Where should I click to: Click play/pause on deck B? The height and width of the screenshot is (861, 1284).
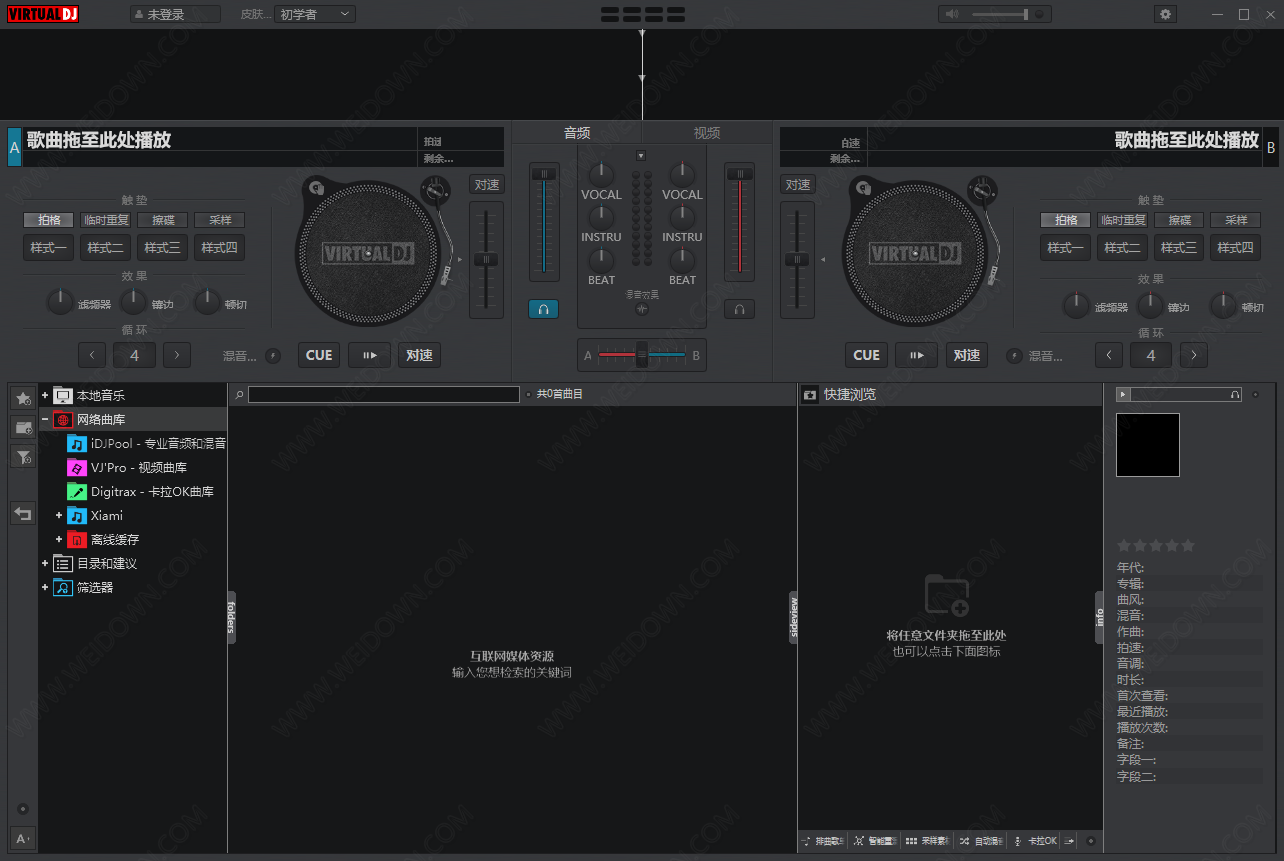point(916,355)
